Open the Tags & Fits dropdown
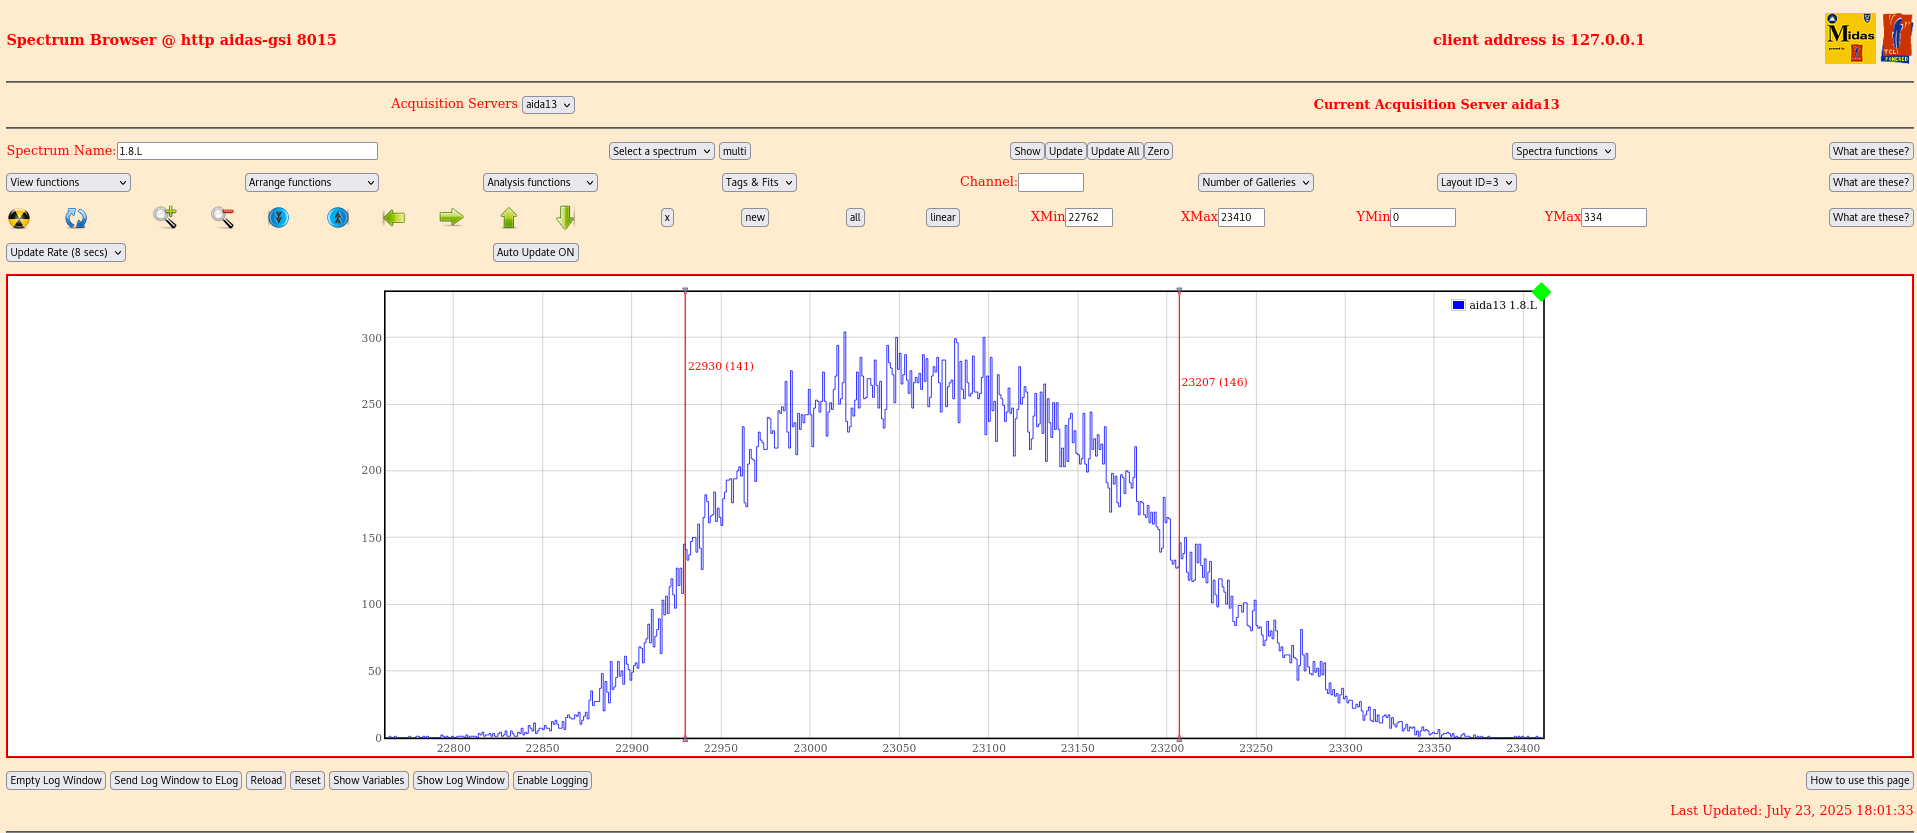Viewport: 1917px width, 833px height. coord(759,182)
